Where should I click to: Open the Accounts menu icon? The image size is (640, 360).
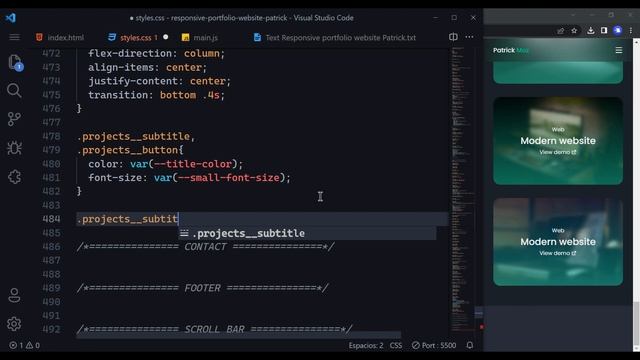click(x=14, y=295)
